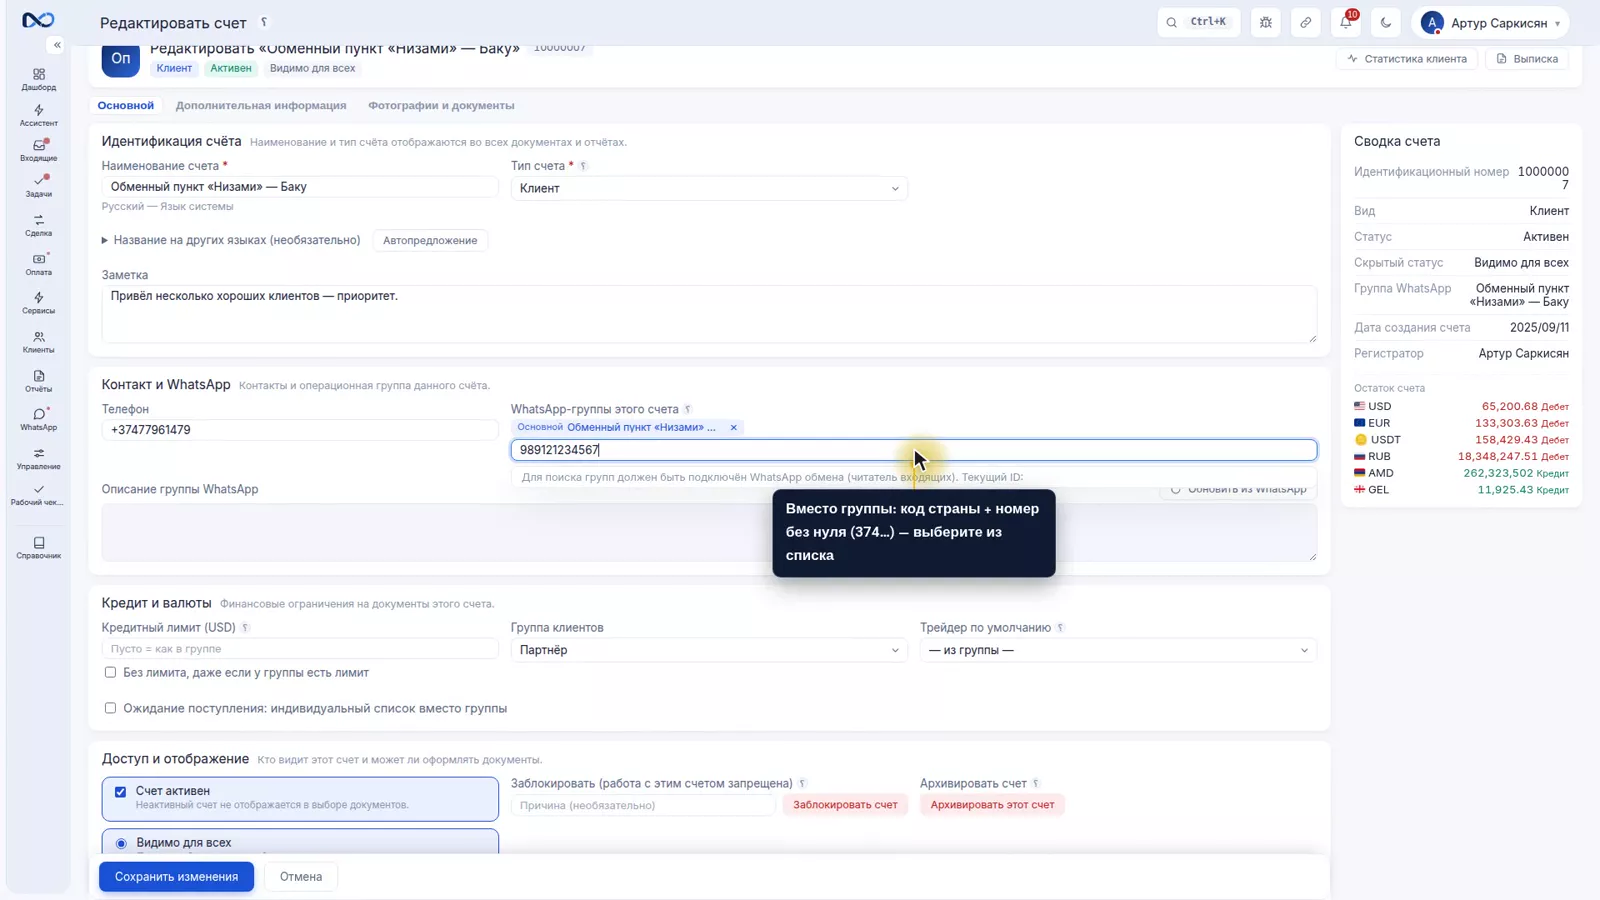Open the Дашборд sidebar icon
Image resolution: width=1600 pixels, height=900 pixels.
(x=39, y=79)
